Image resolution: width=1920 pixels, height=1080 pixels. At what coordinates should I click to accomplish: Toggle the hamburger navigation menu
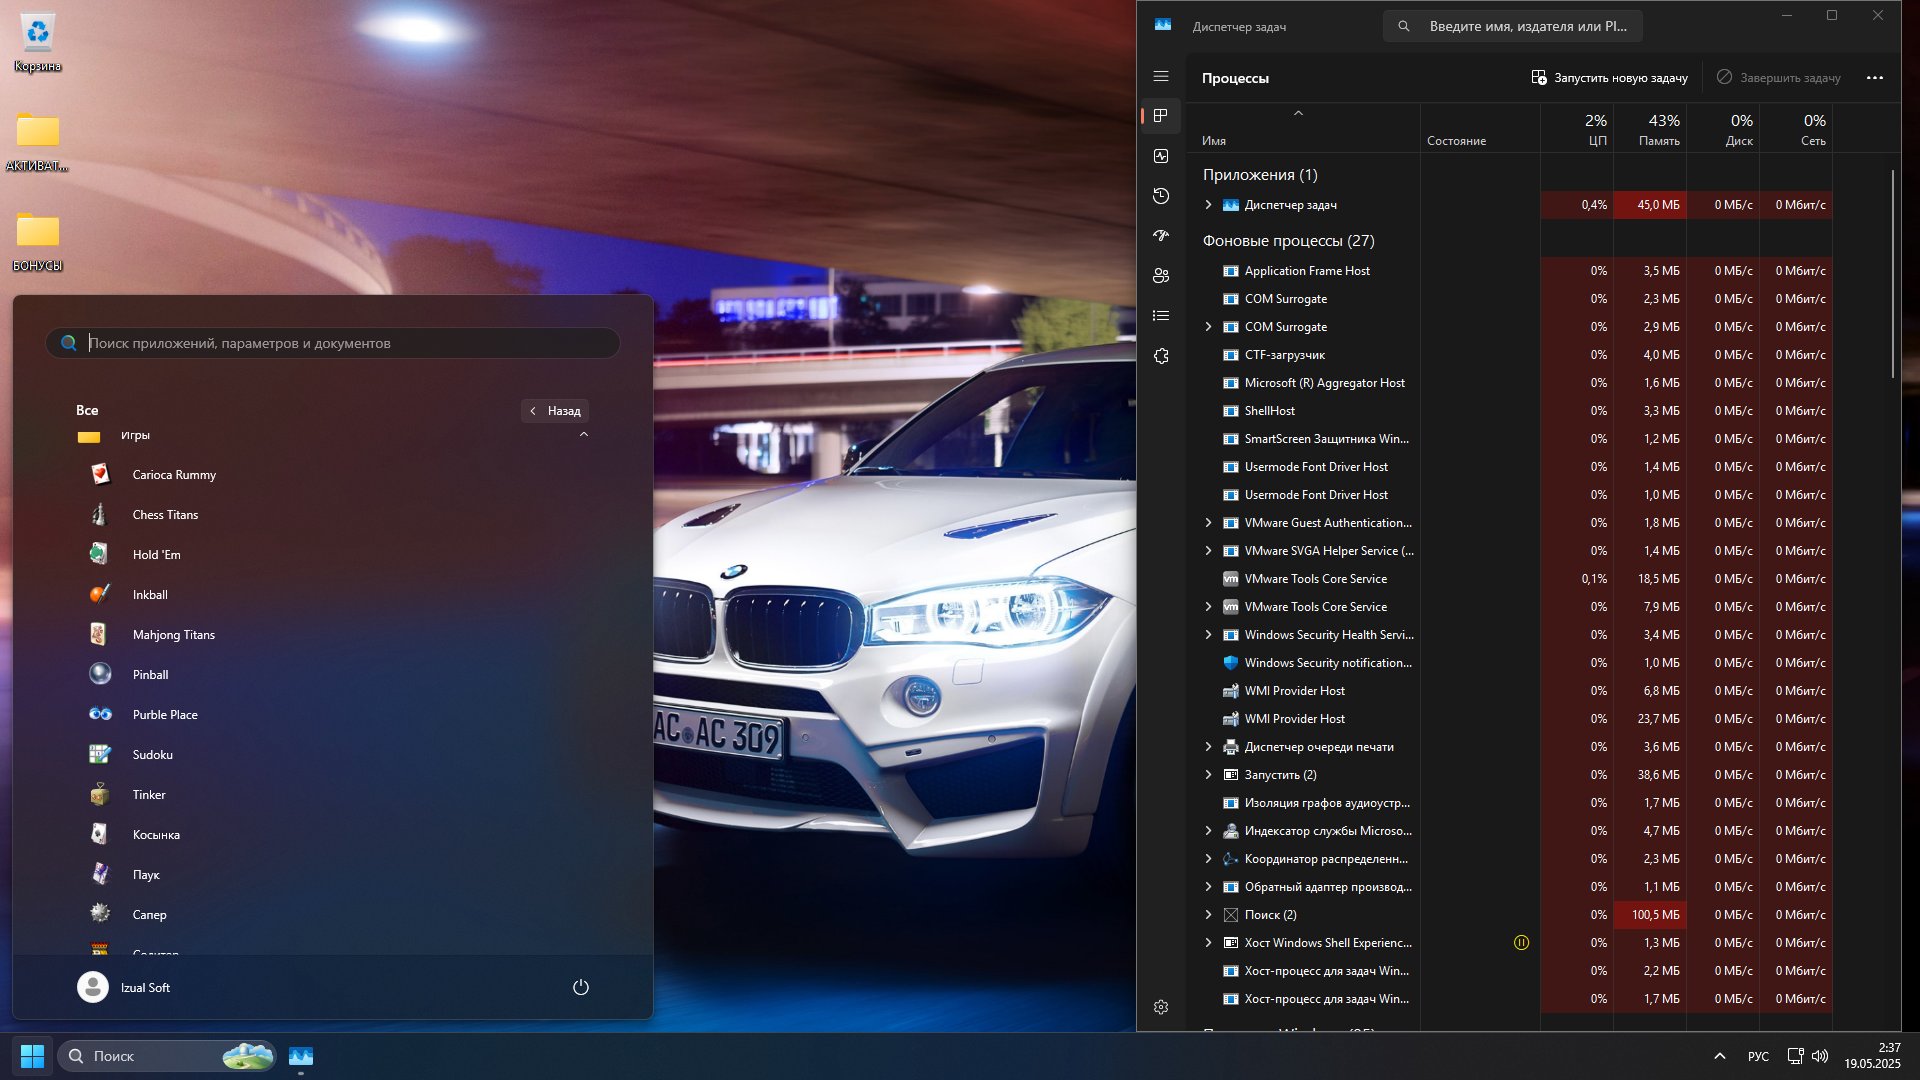[x=1161, y=76]
